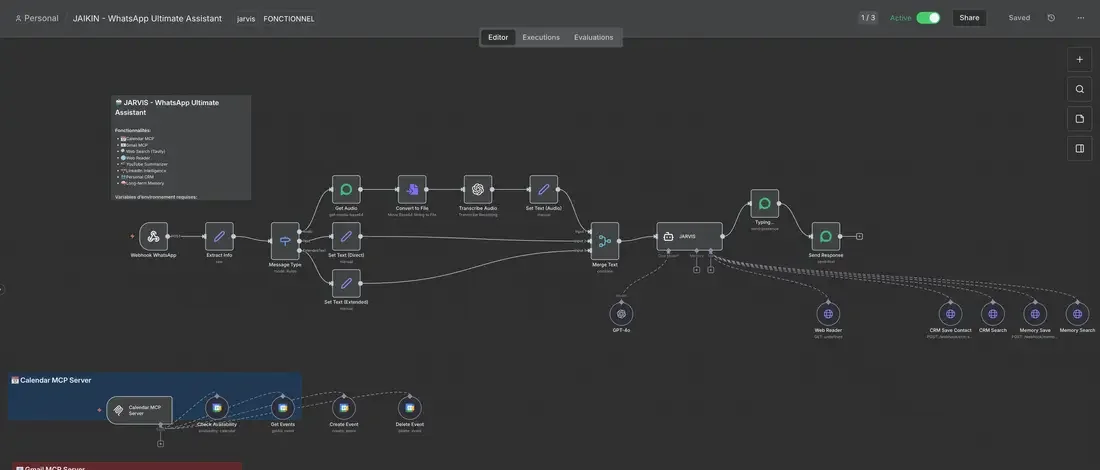This screenshot has width=1100, height=470.
Task: Click the FONCTIONNEL tag
Action: [289, 19]
